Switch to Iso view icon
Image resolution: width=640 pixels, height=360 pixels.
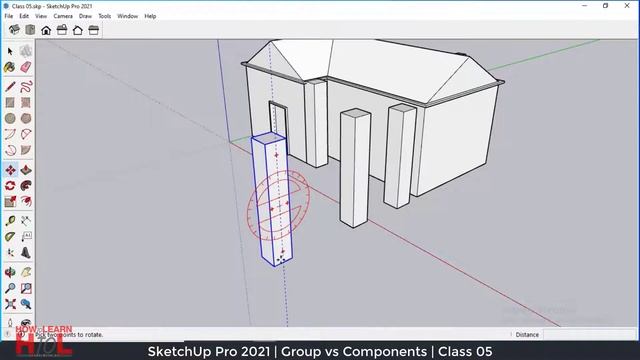14,30
